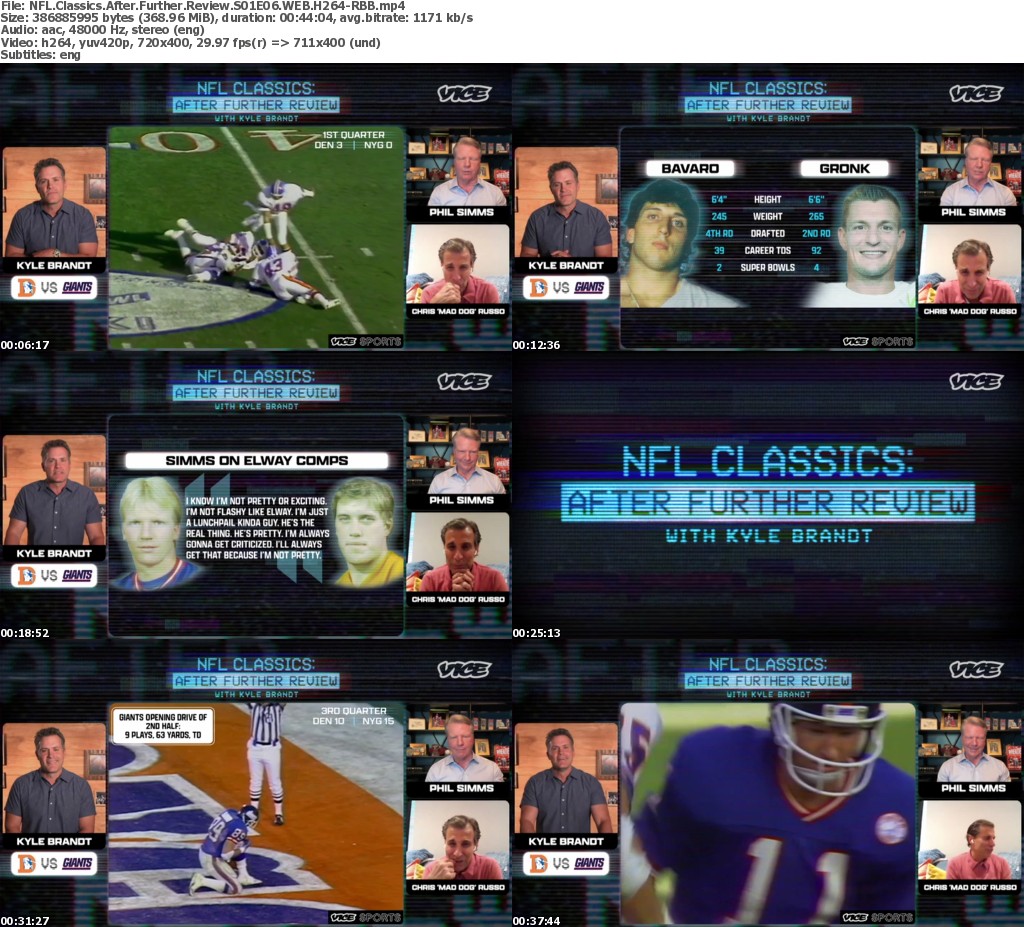The height and width of the screenshot is (927, 1024).
Task: Click the VICE logo on the 00:25:13 title card
Action: [975, 382]
